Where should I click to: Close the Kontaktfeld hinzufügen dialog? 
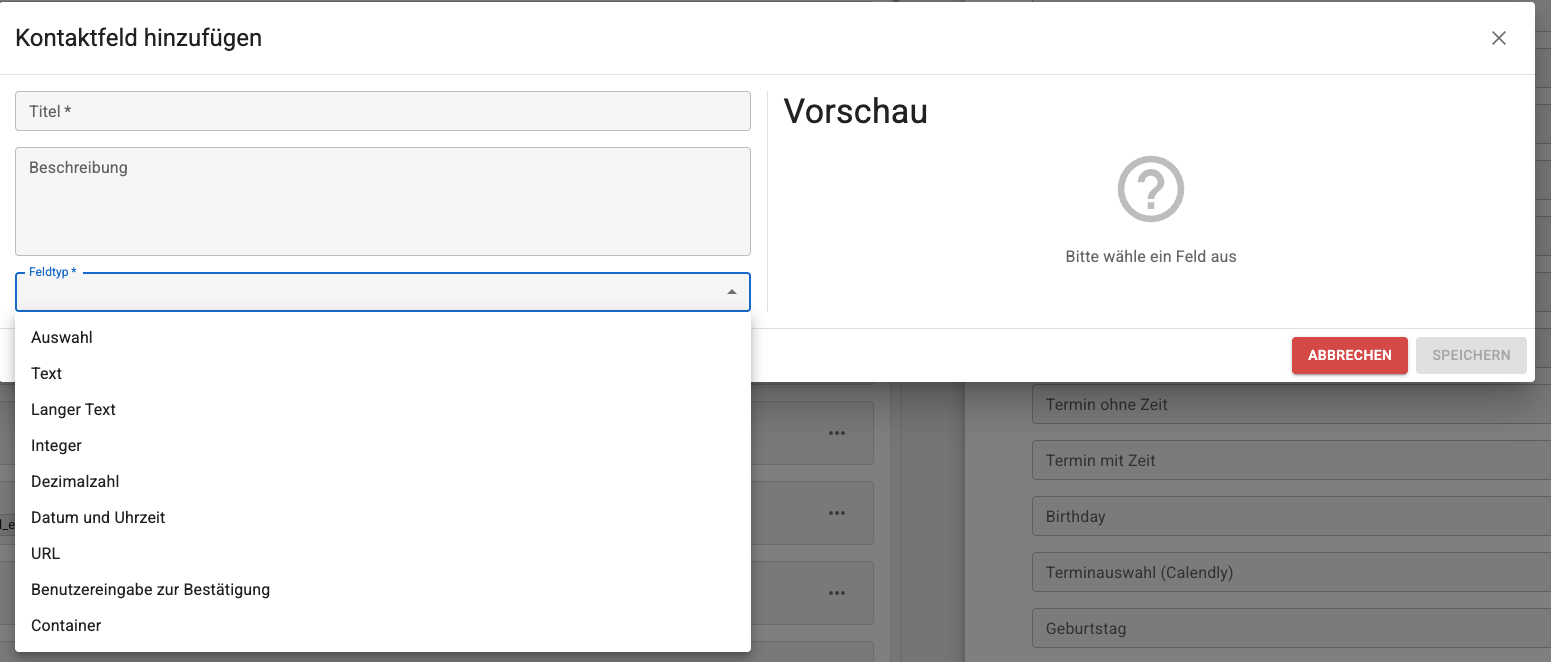1498,39
